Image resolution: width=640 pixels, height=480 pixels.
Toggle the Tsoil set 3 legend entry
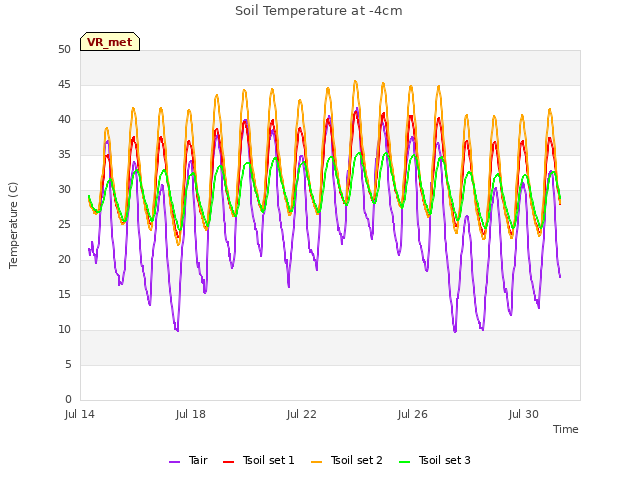coord(435,460)
